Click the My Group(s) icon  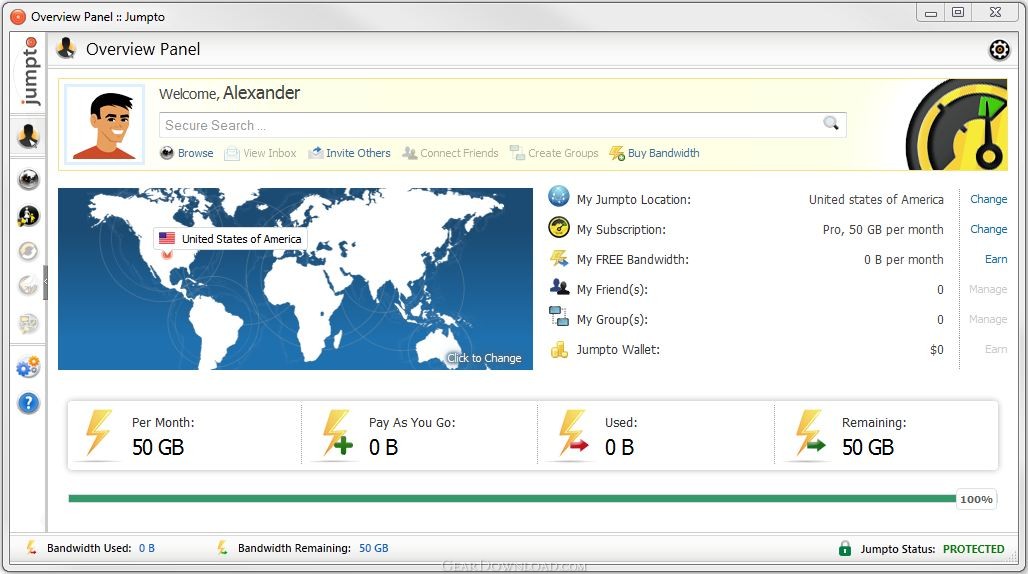pos(559,316)
